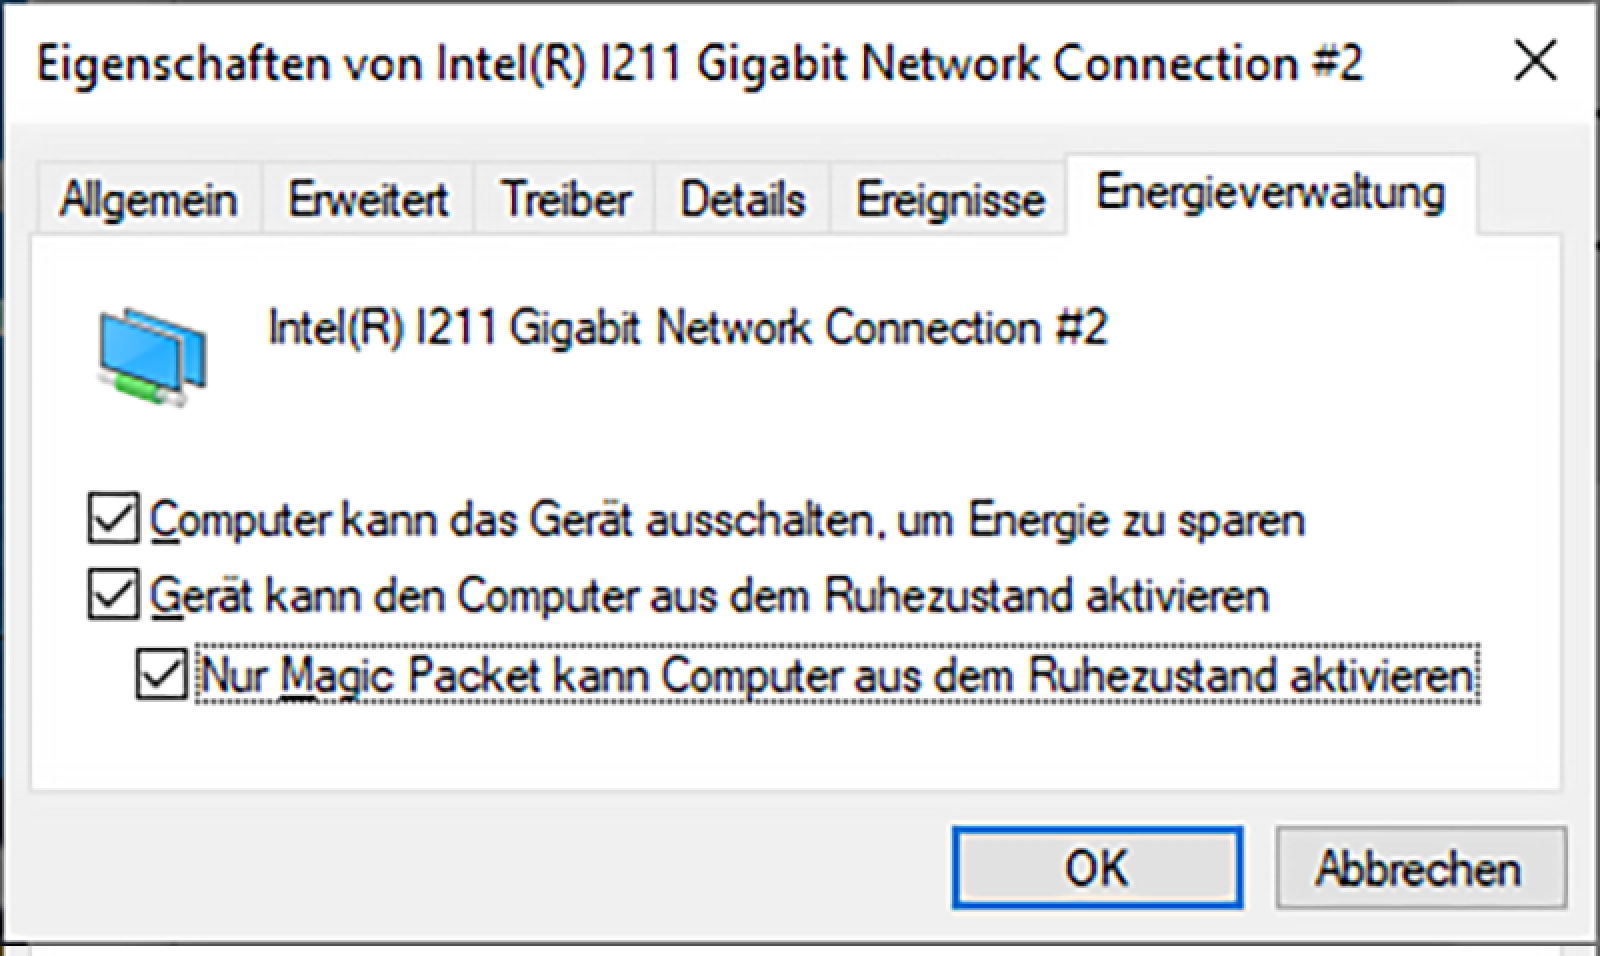Click the dialog title bar text
The image size is (1600, 956).
point(698,64)
